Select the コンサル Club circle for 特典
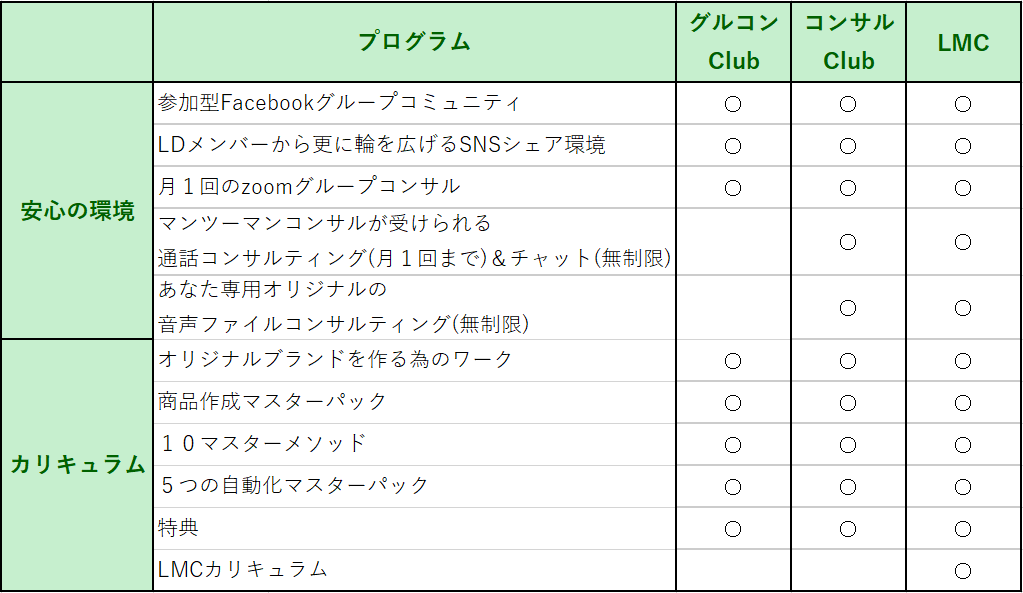1023x593 pixels. point(848,529)
